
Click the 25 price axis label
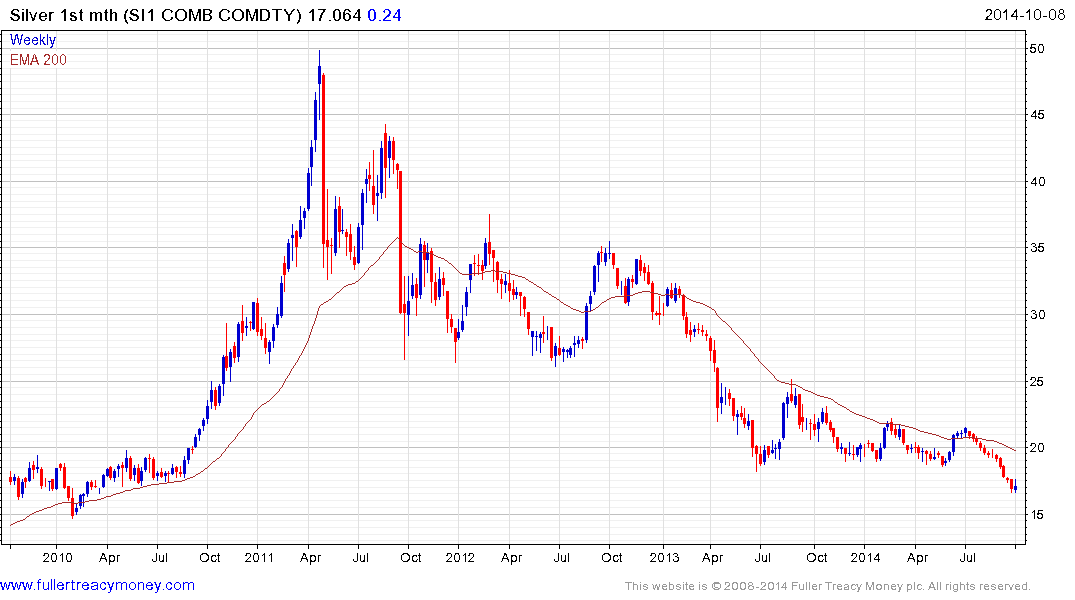[x=1037, y=381]
